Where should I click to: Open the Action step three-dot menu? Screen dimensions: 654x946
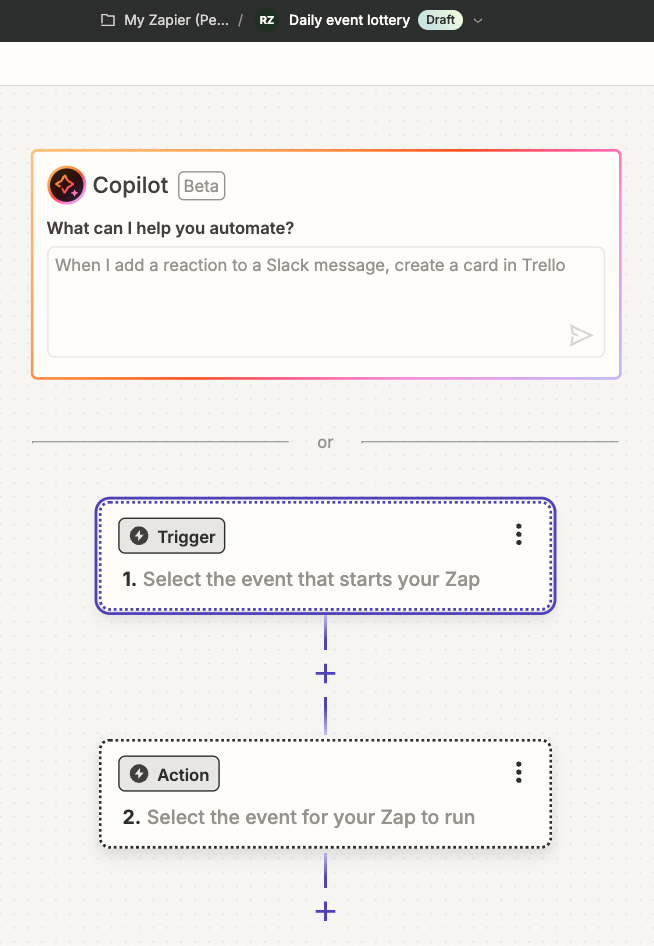pos(518,772)
